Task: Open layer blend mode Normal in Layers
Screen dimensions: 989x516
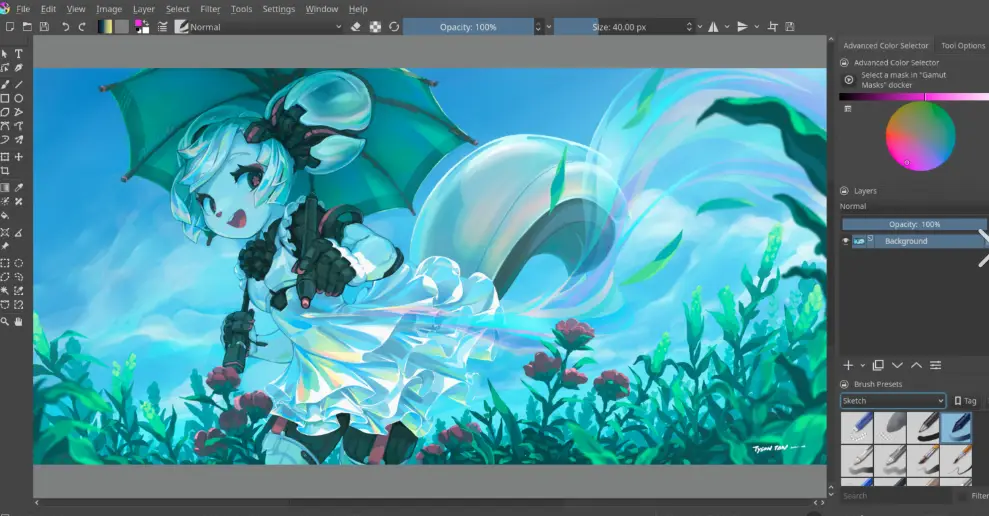Action: (913, 206)
